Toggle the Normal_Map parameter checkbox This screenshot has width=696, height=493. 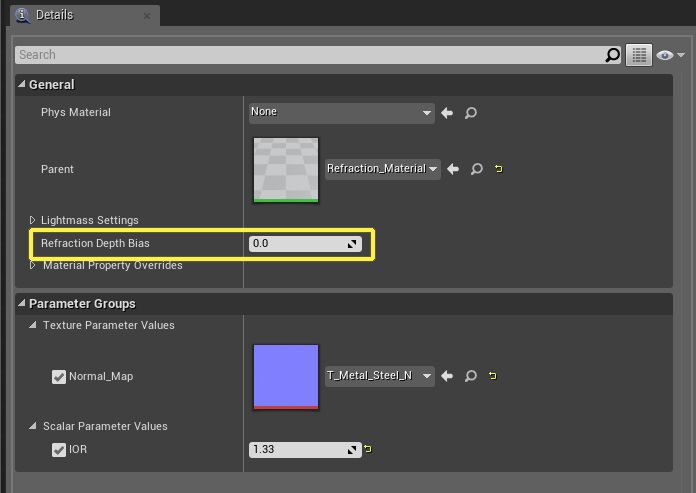pyautogui.click(x=59, y=377)
